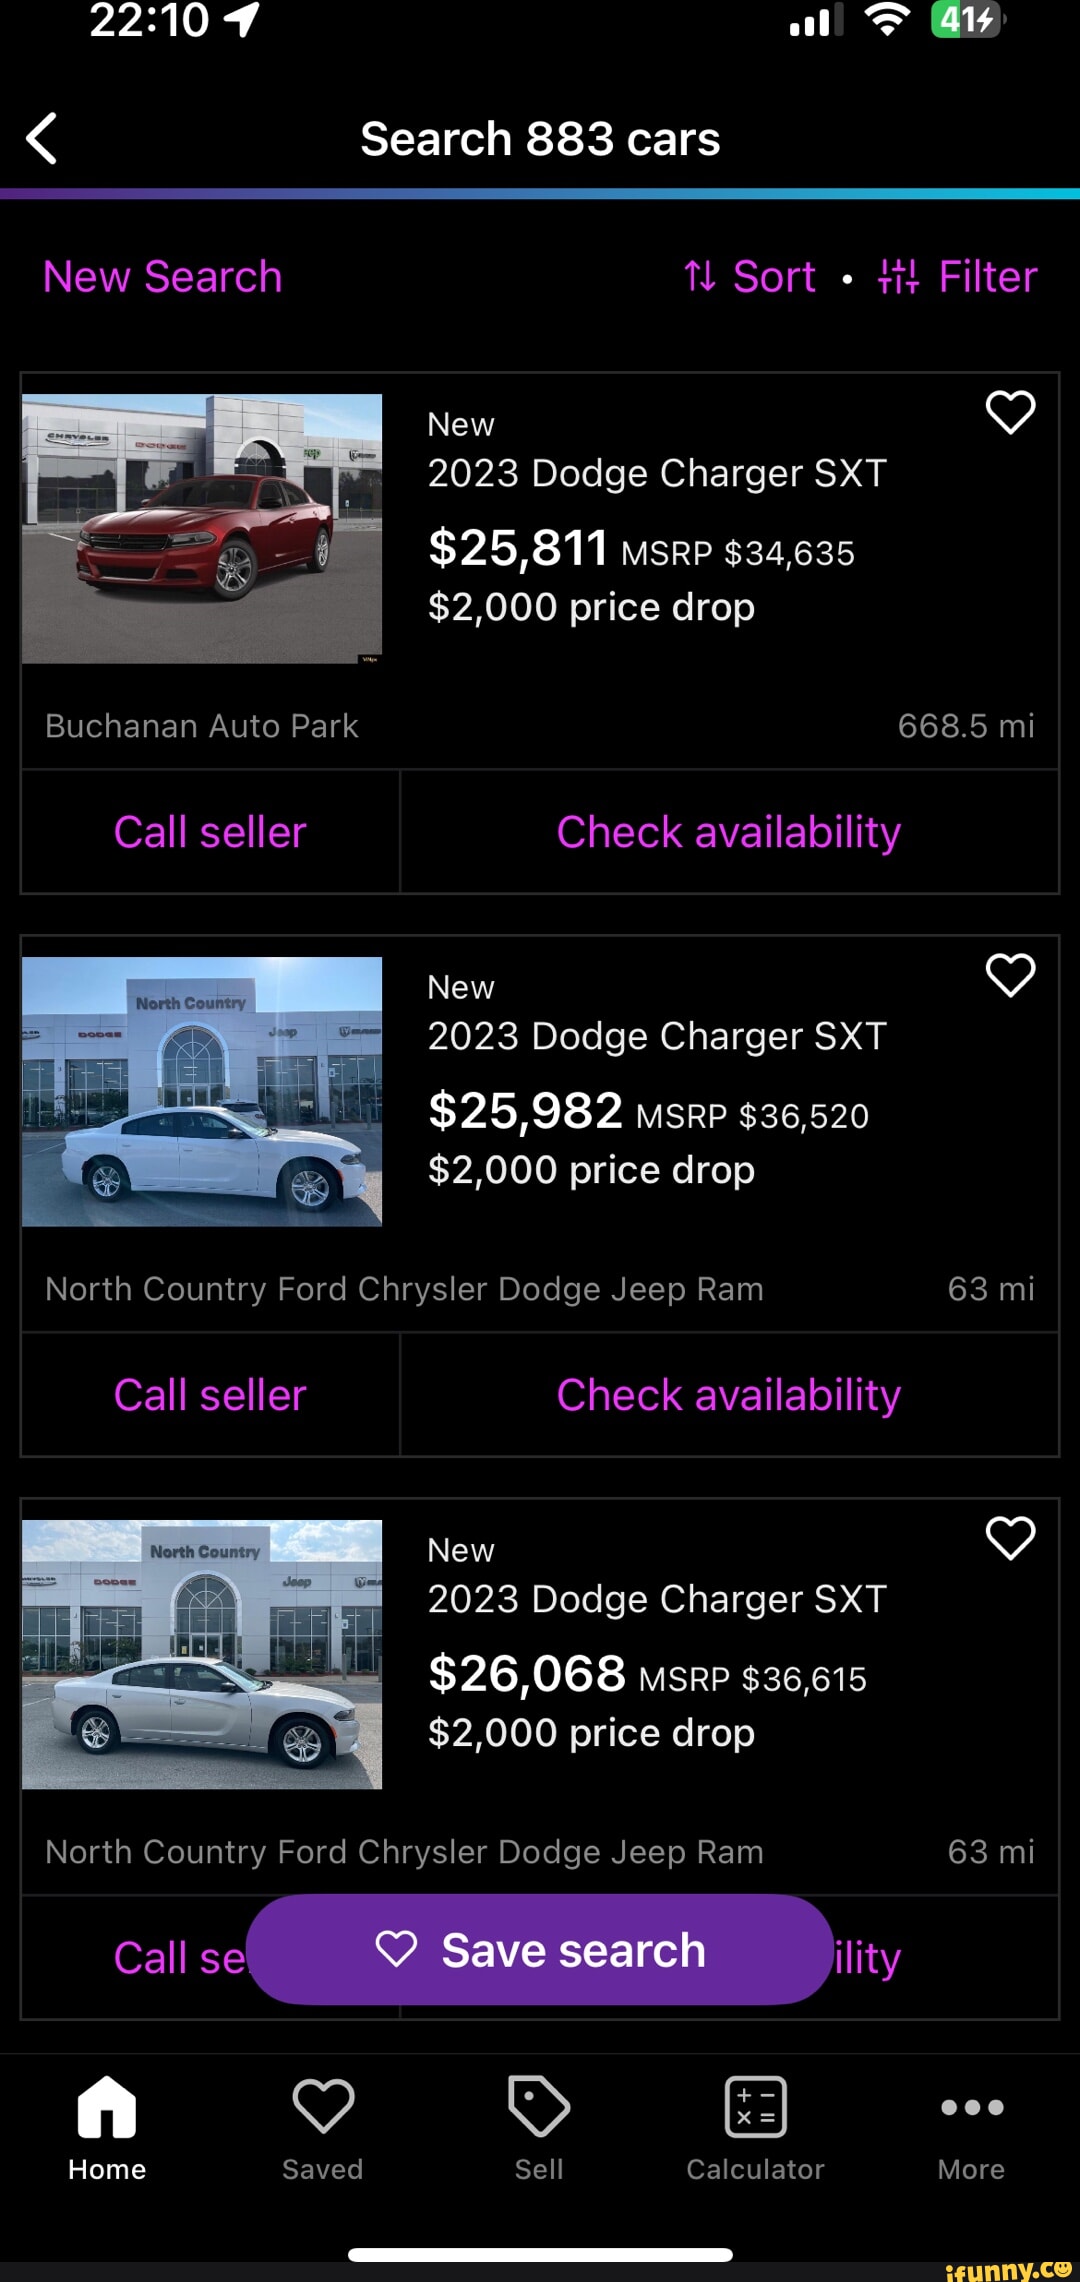Call seller for Buchanan Auto Park car
Image resolution: width=1080 pixels, height=2282 pixels.
[210, 832]
